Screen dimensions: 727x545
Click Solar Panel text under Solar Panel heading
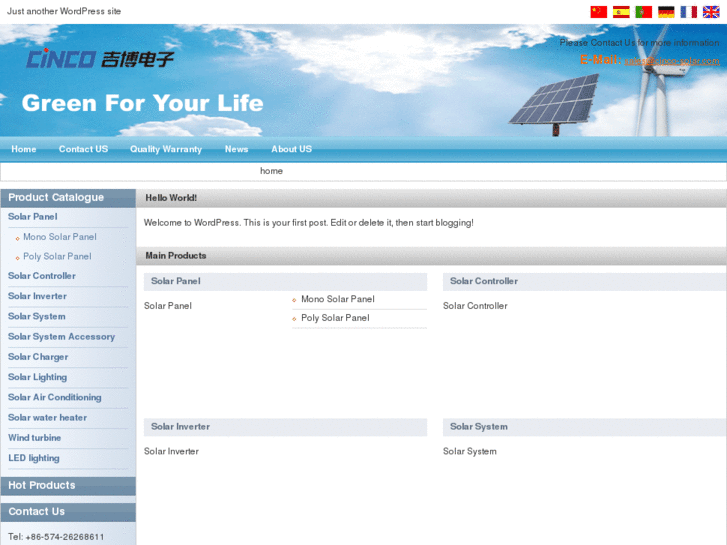pyautogui.click(x=168, y=306)
